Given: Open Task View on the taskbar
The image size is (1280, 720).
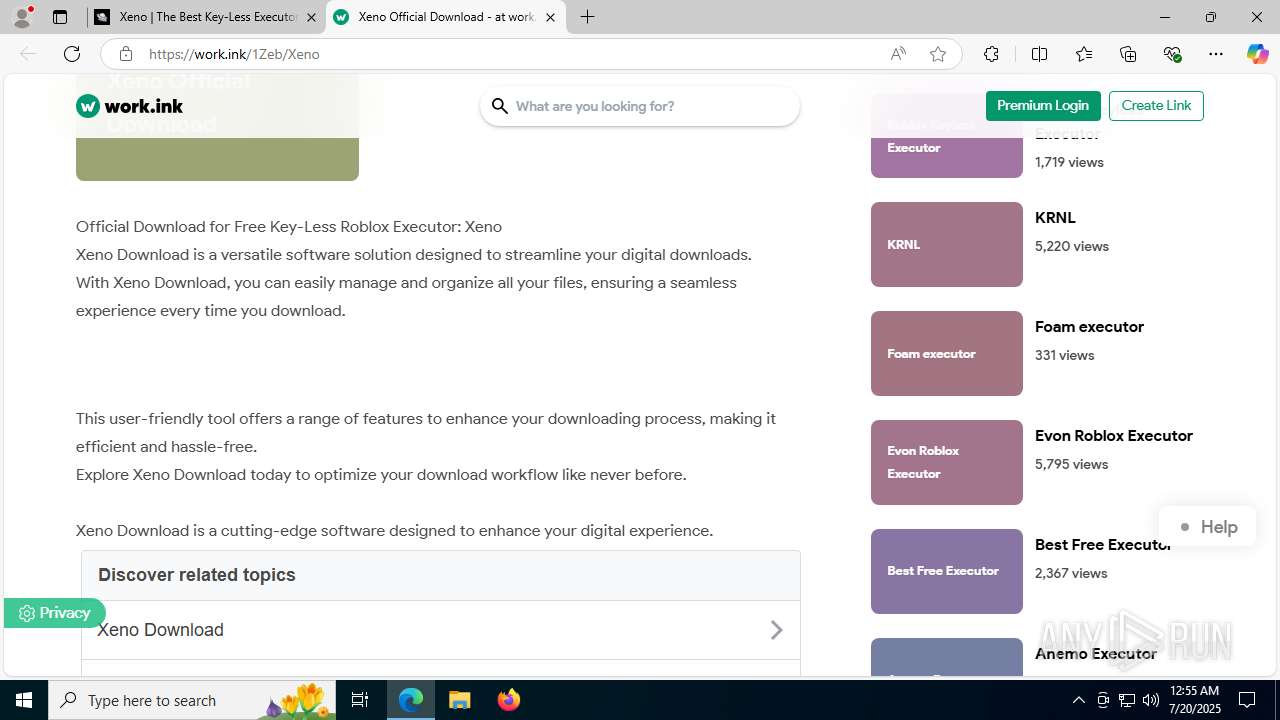Looking at the screenshot, I should click(x=360, y=700).
